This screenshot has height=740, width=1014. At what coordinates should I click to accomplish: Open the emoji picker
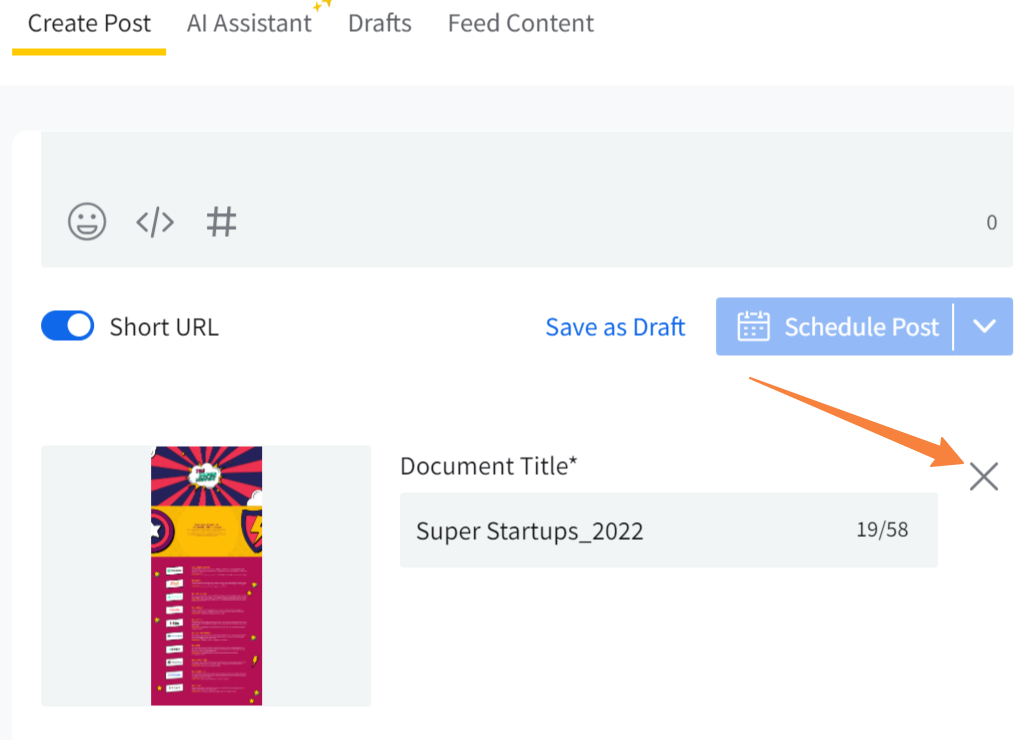pyautogui.click(x=87, y=221)
